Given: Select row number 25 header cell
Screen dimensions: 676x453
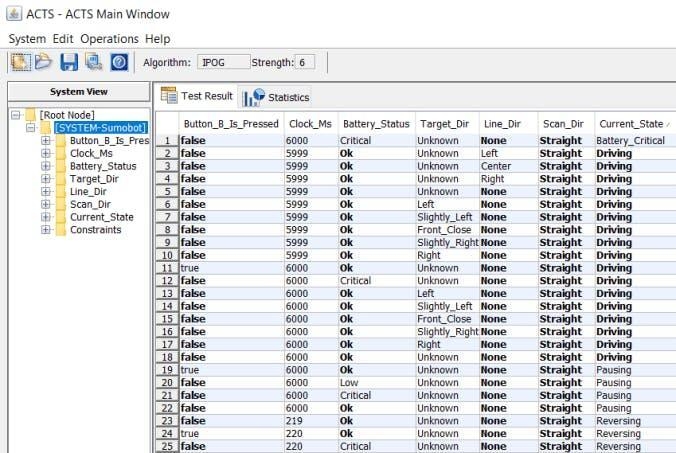Looking at the screenshot, I should [167, 446].
